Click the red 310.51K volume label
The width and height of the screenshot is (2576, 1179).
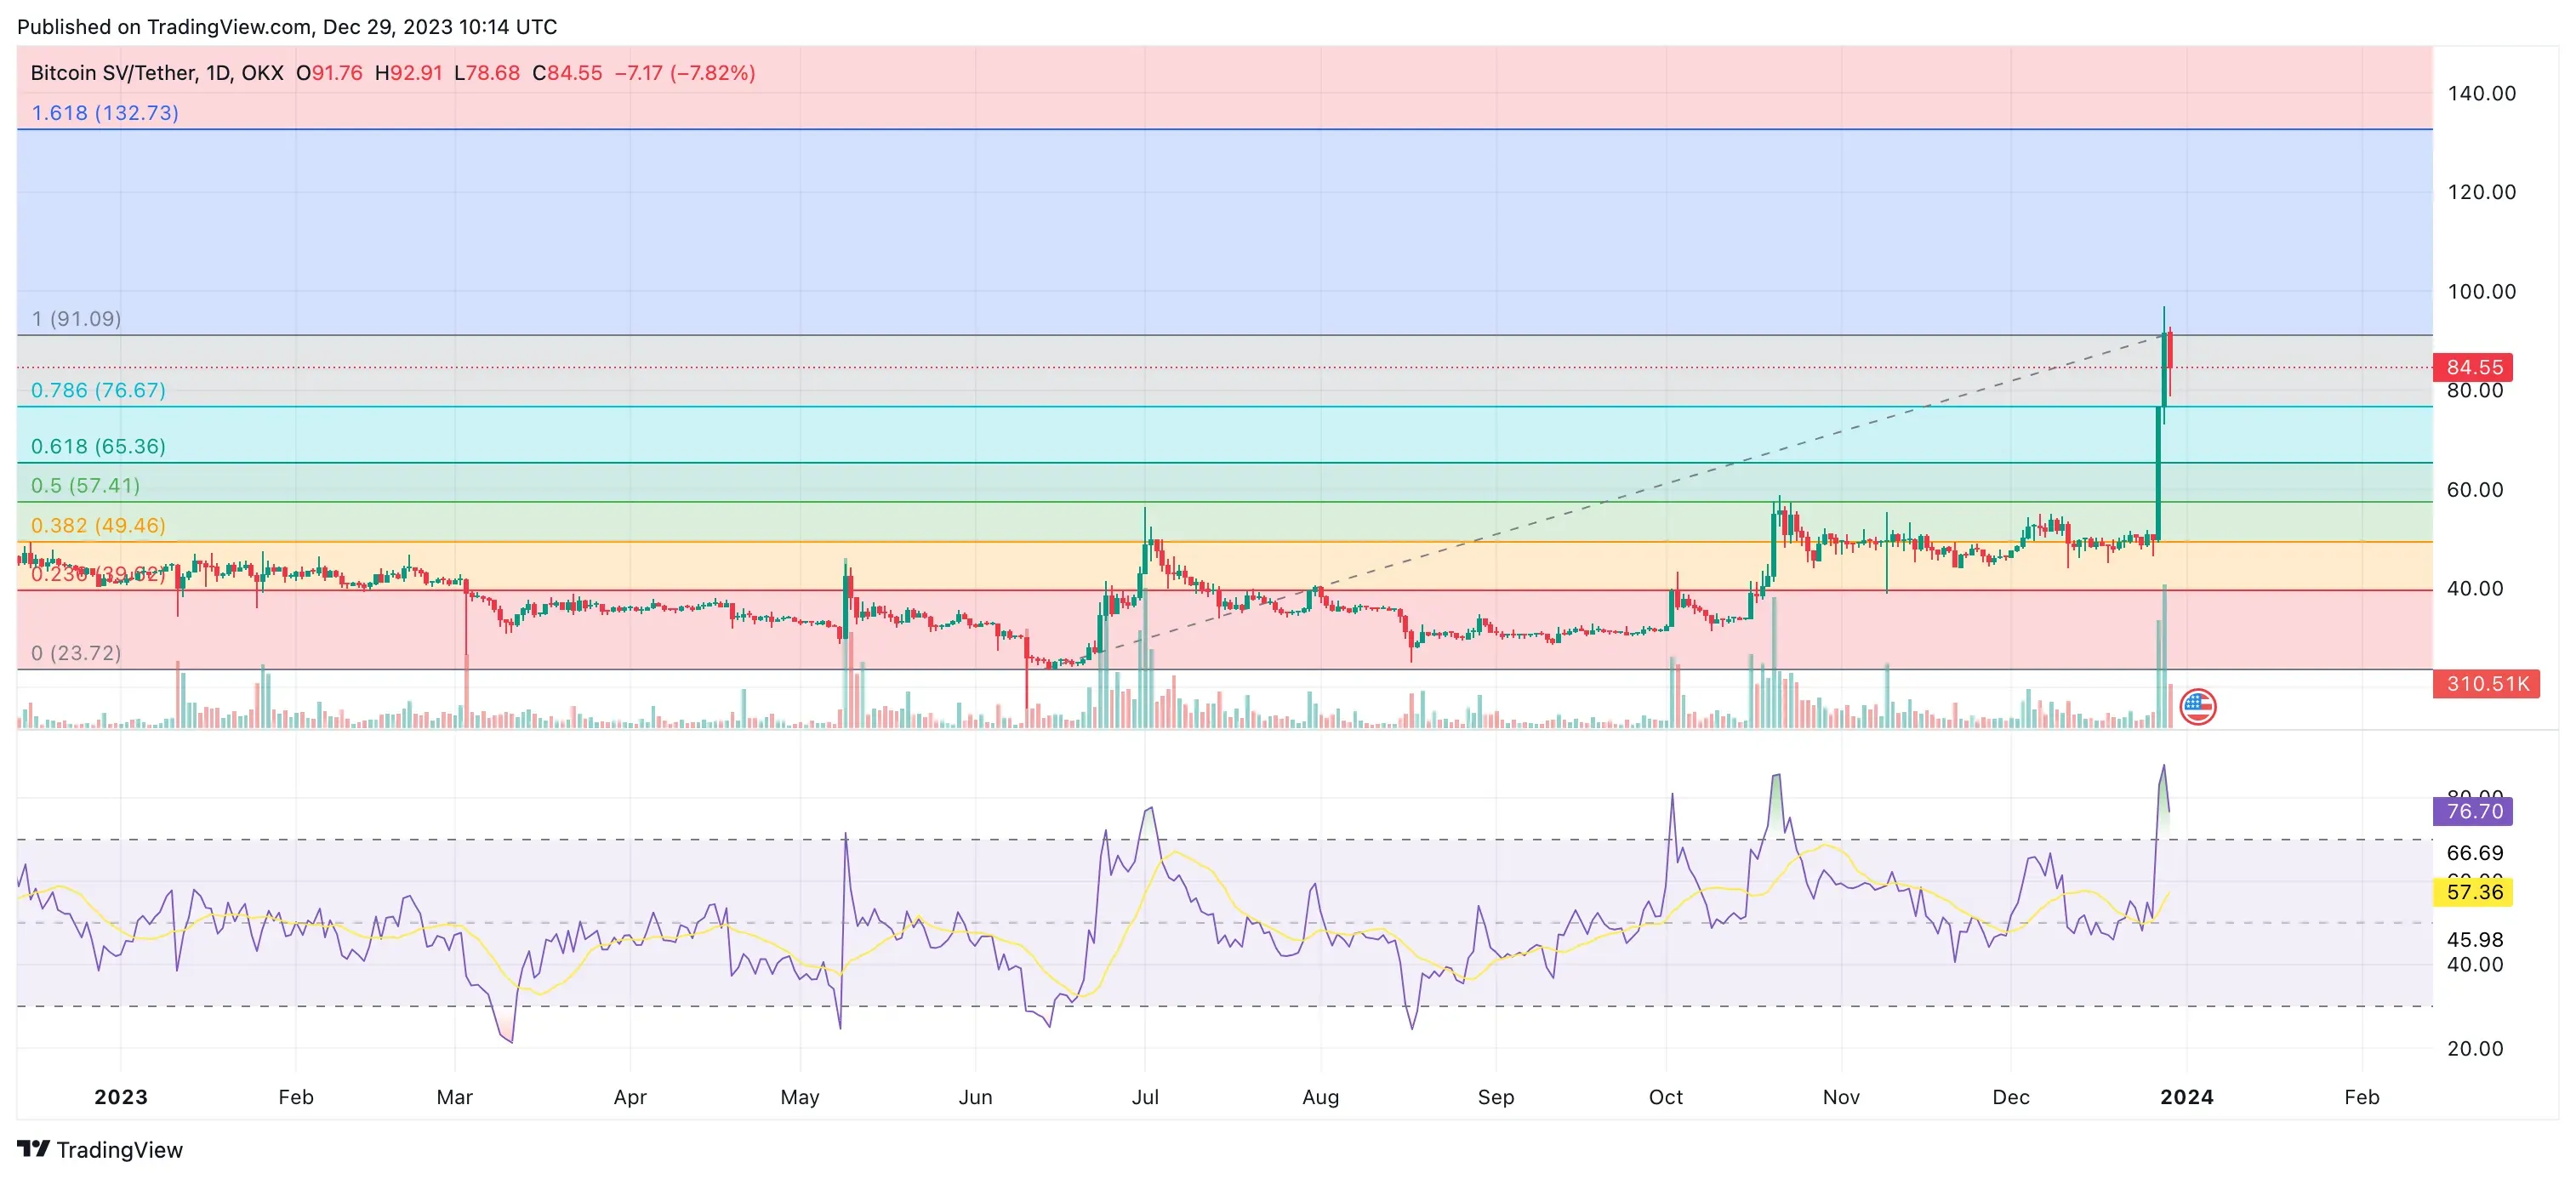[x=2486, y=683]
